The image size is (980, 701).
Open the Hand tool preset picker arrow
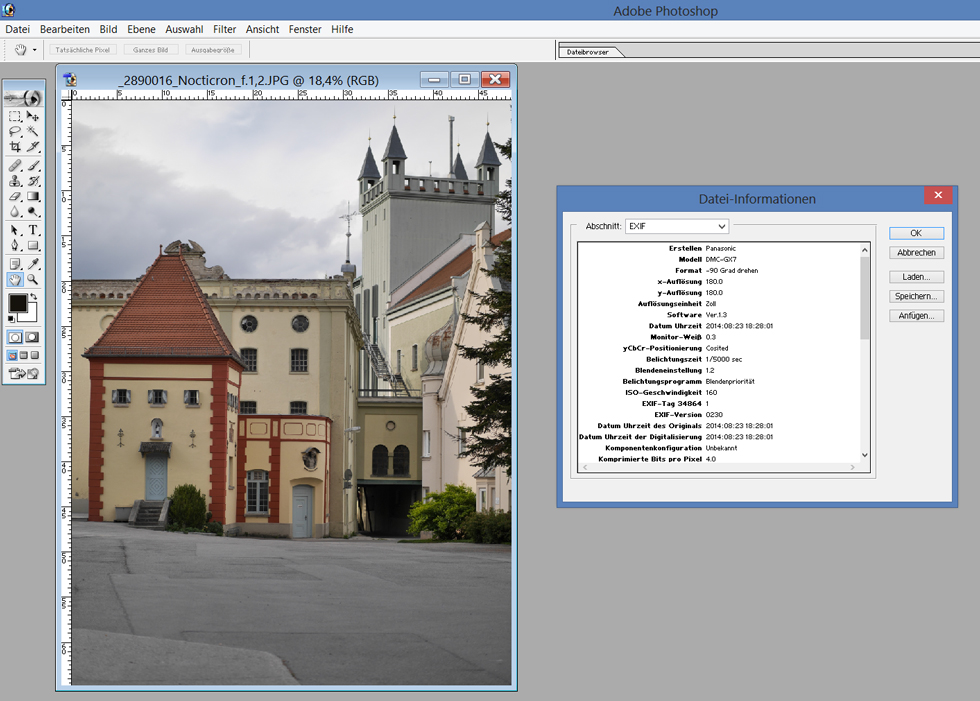click(34, 49)
